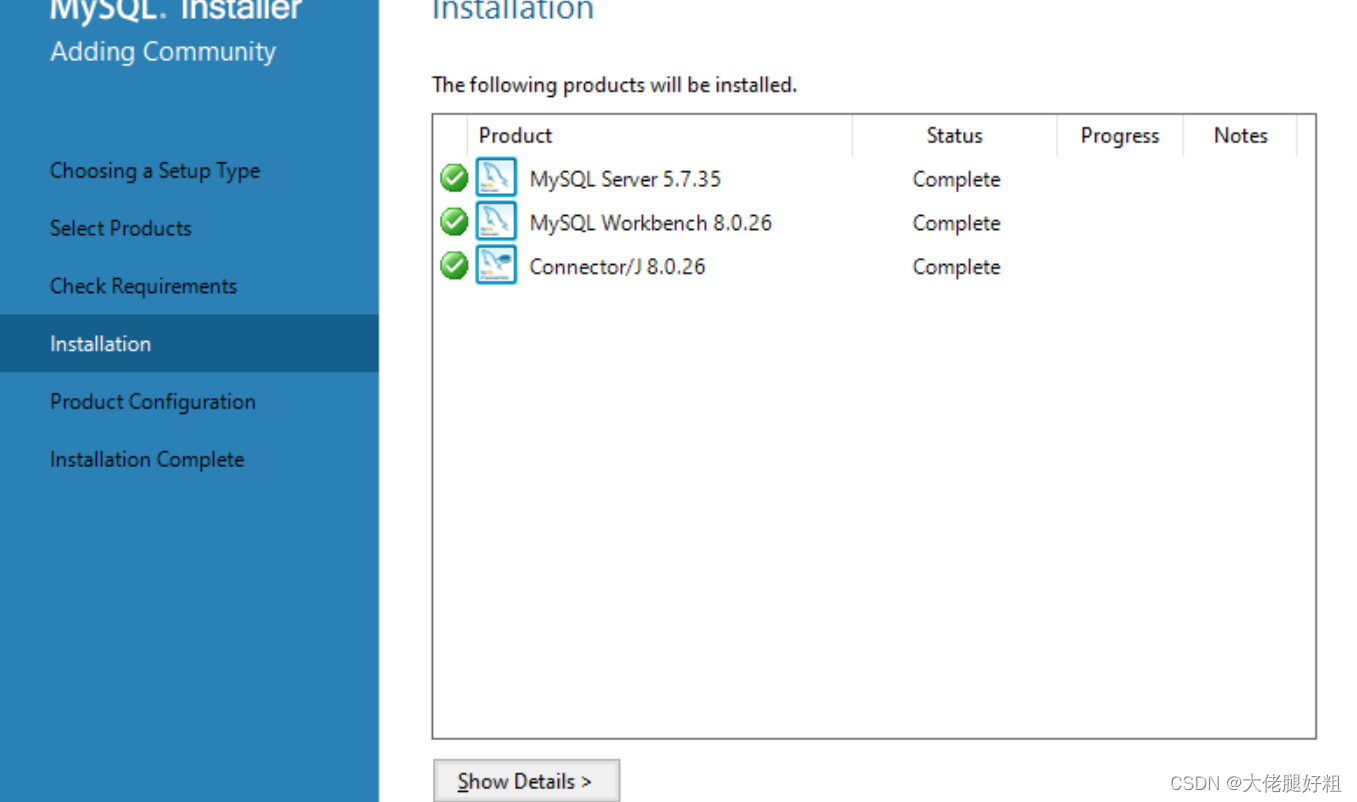
Task: Click Complete status for MySQL Workbench 8.0.26
Action: tap(956, 224)
